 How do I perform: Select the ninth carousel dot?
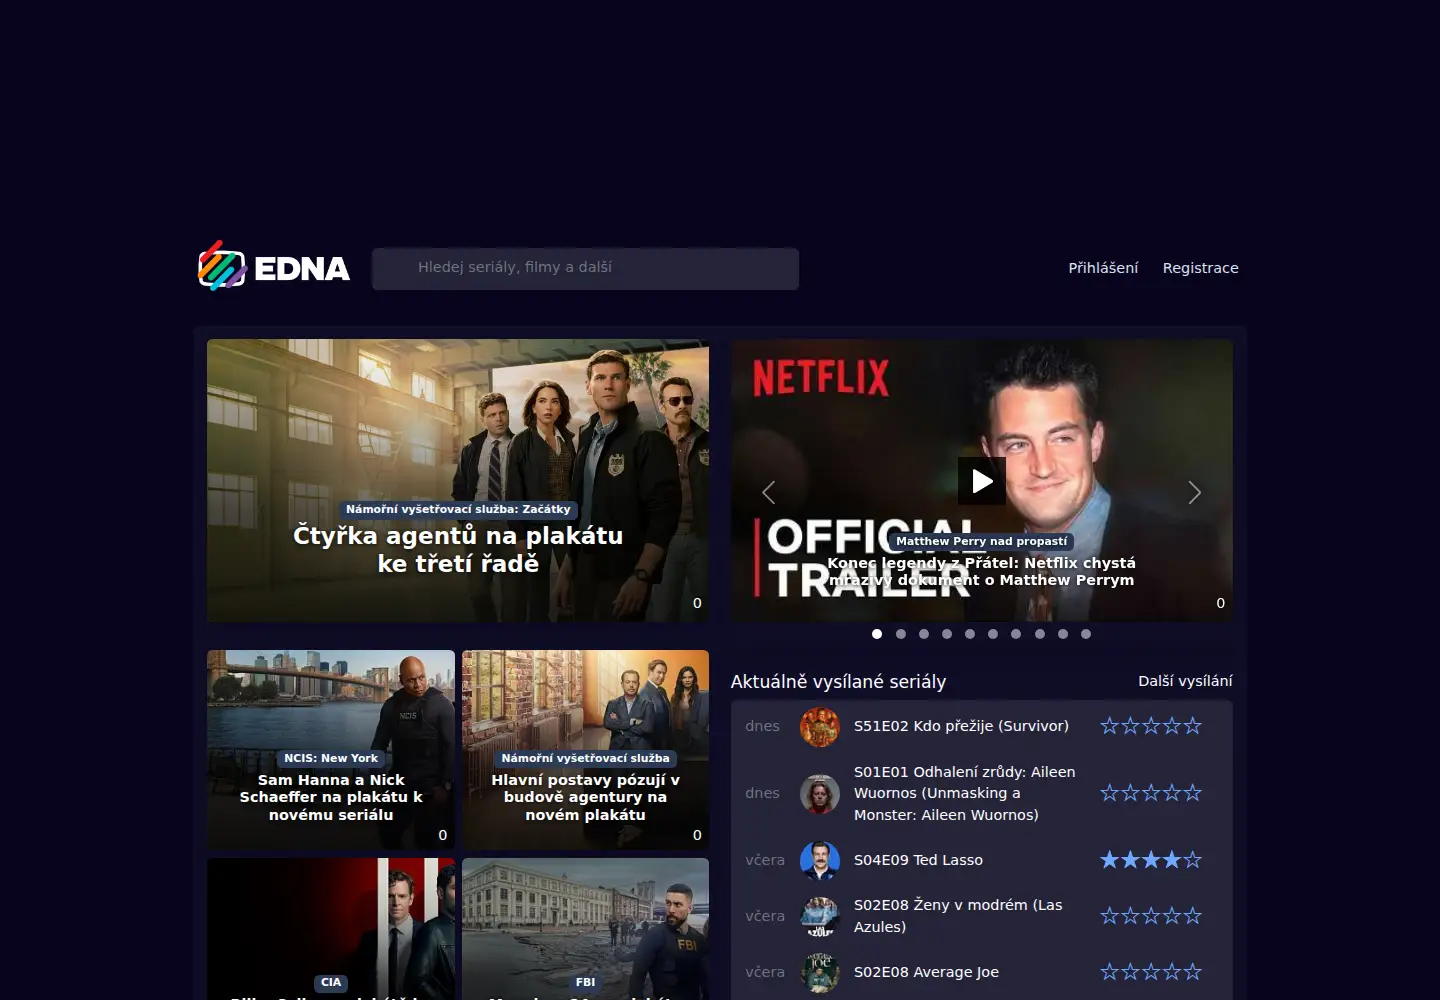(1063, 634)
